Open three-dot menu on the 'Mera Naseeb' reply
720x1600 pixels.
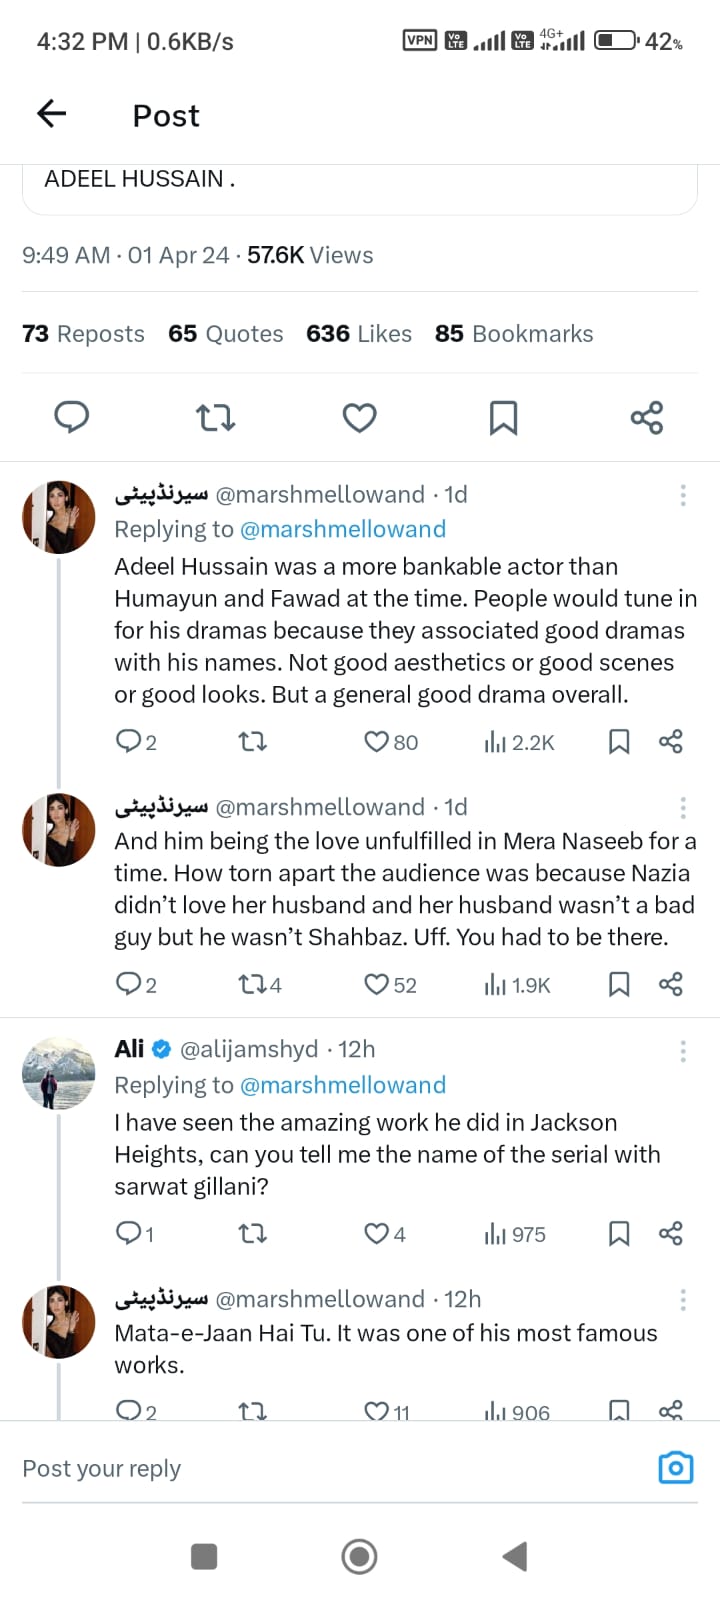683,808
